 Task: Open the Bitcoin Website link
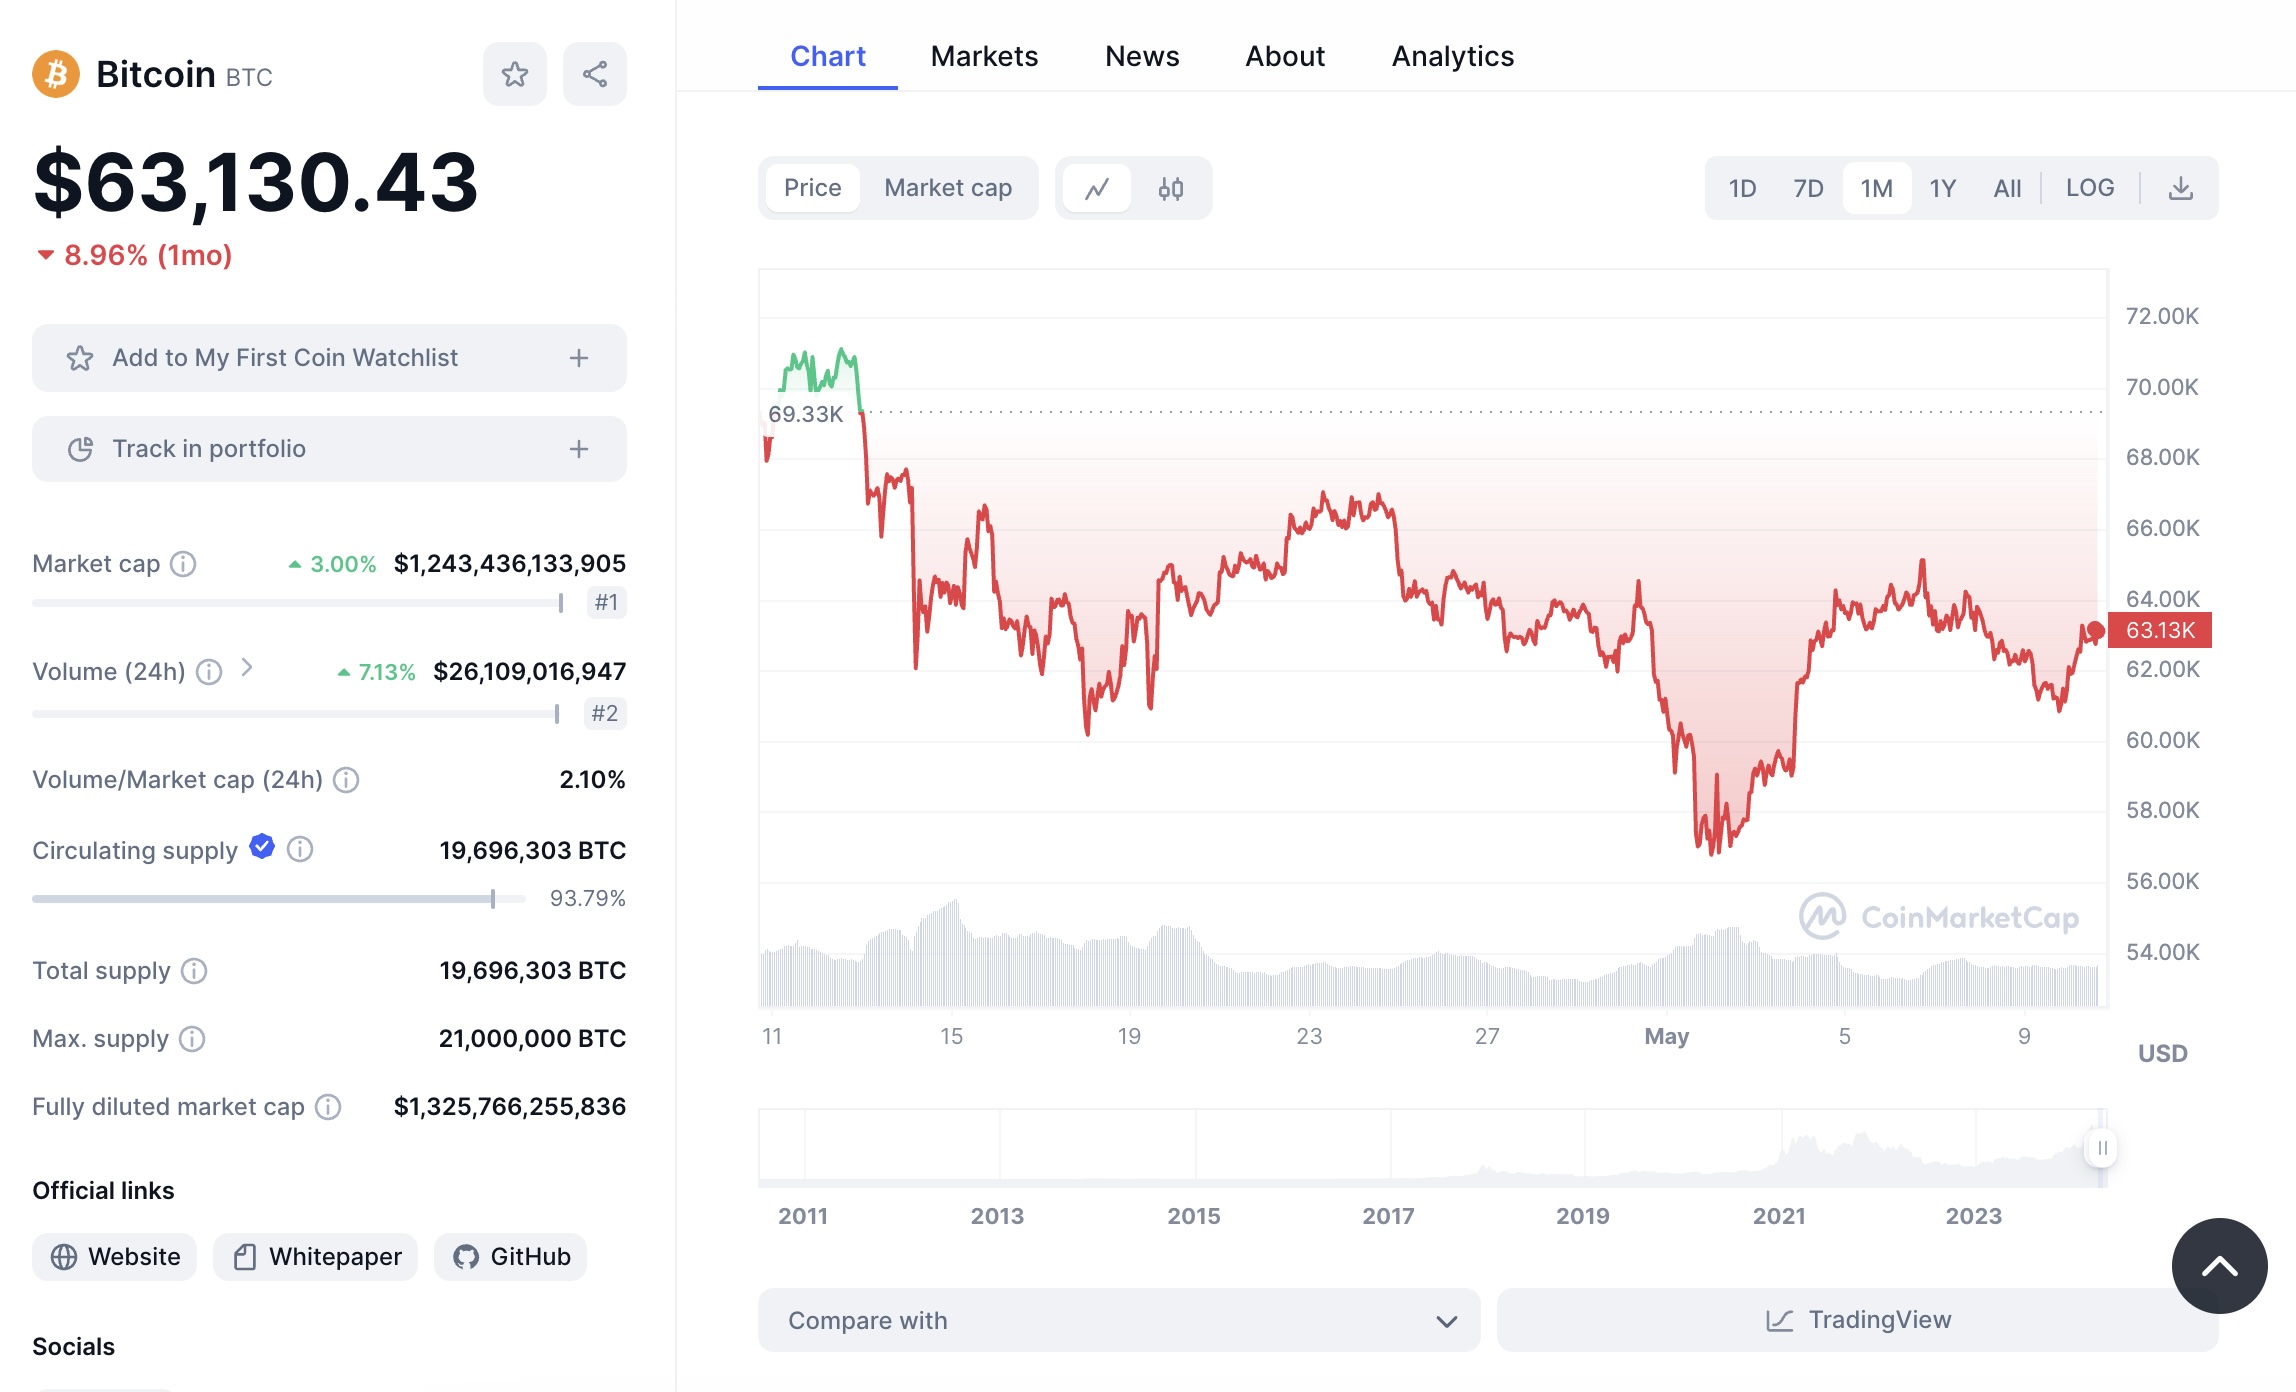(x=115, y=1257)
